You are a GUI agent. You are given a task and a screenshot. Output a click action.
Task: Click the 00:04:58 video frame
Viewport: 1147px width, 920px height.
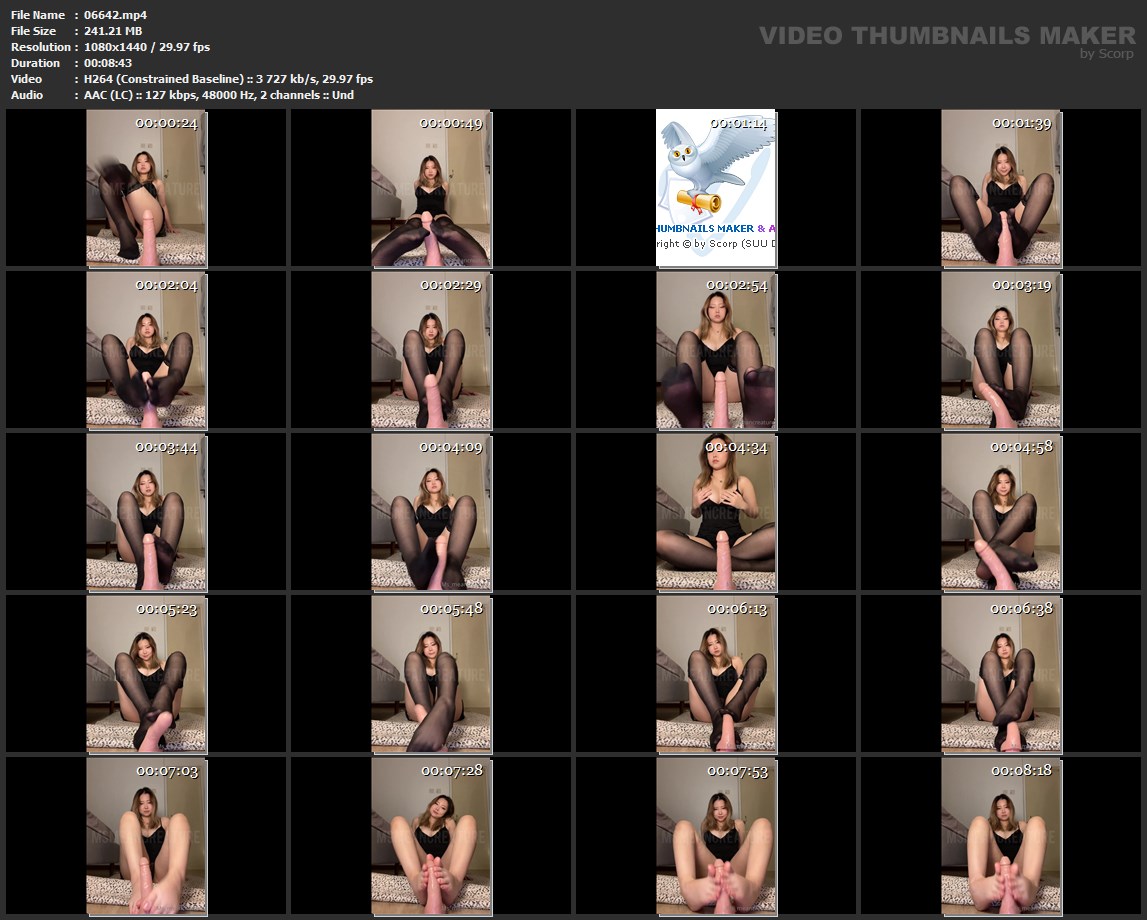point(1001,512)
